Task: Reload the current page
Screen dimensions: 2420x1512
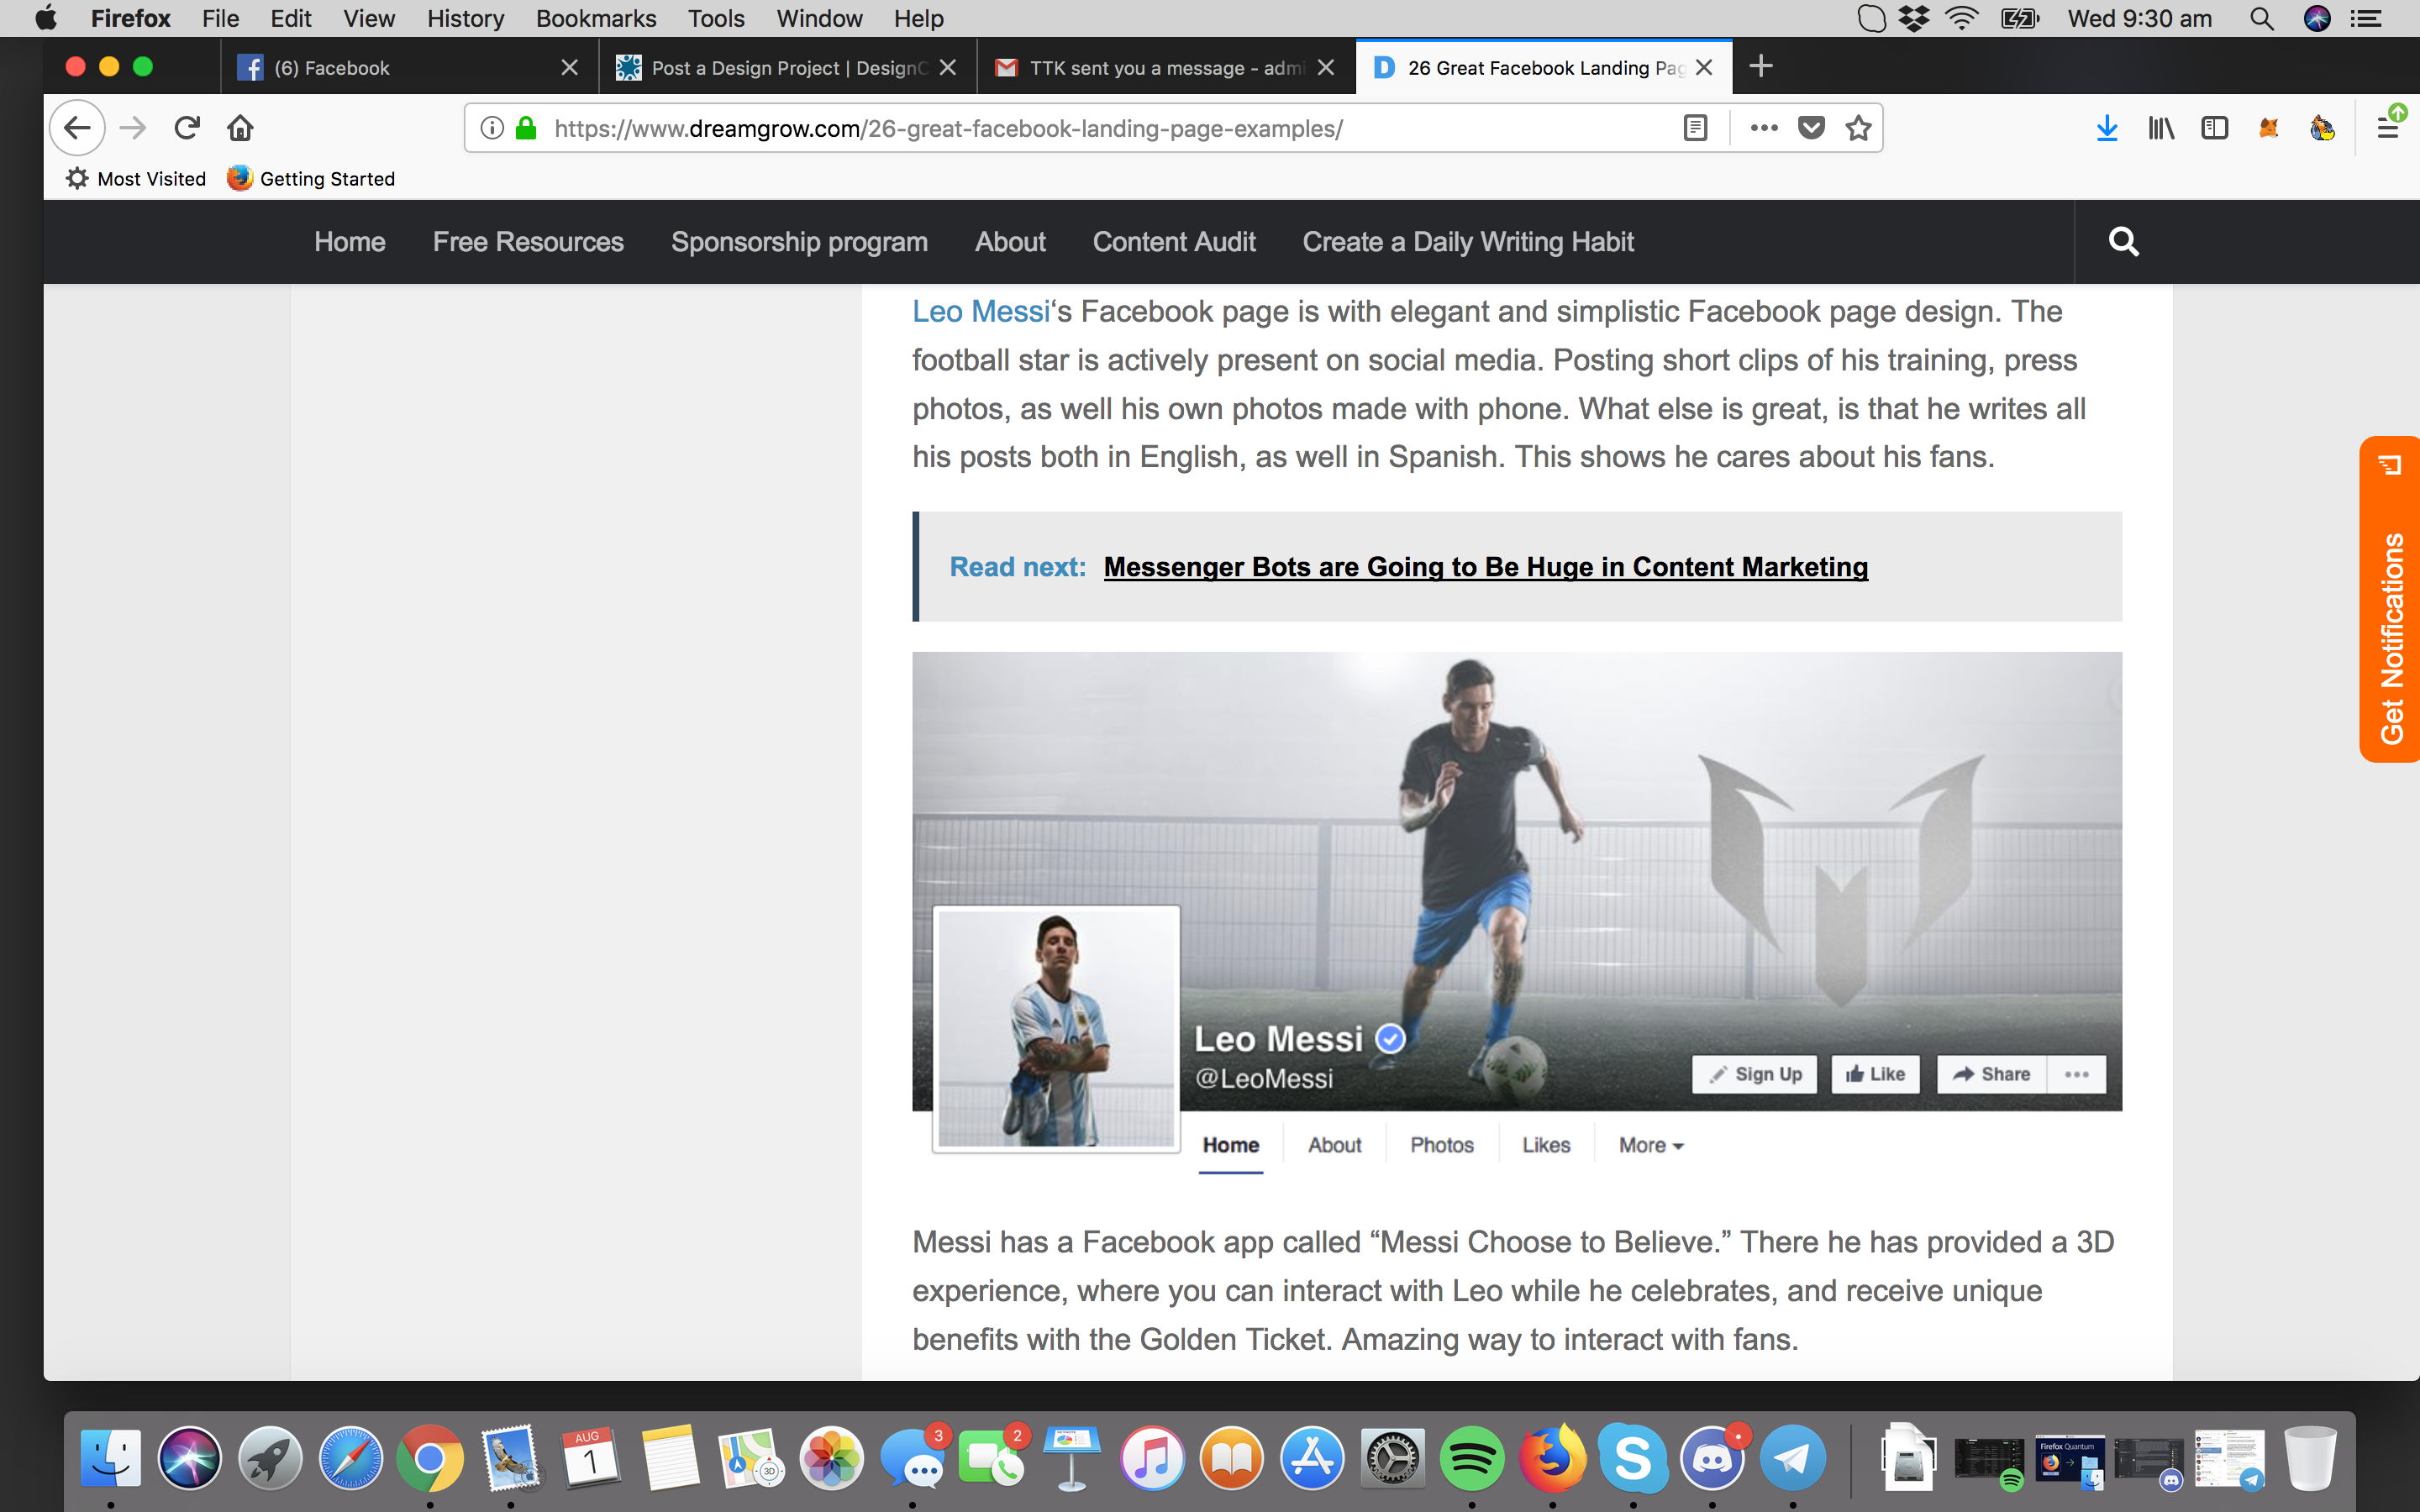Action: pos(187,128)
